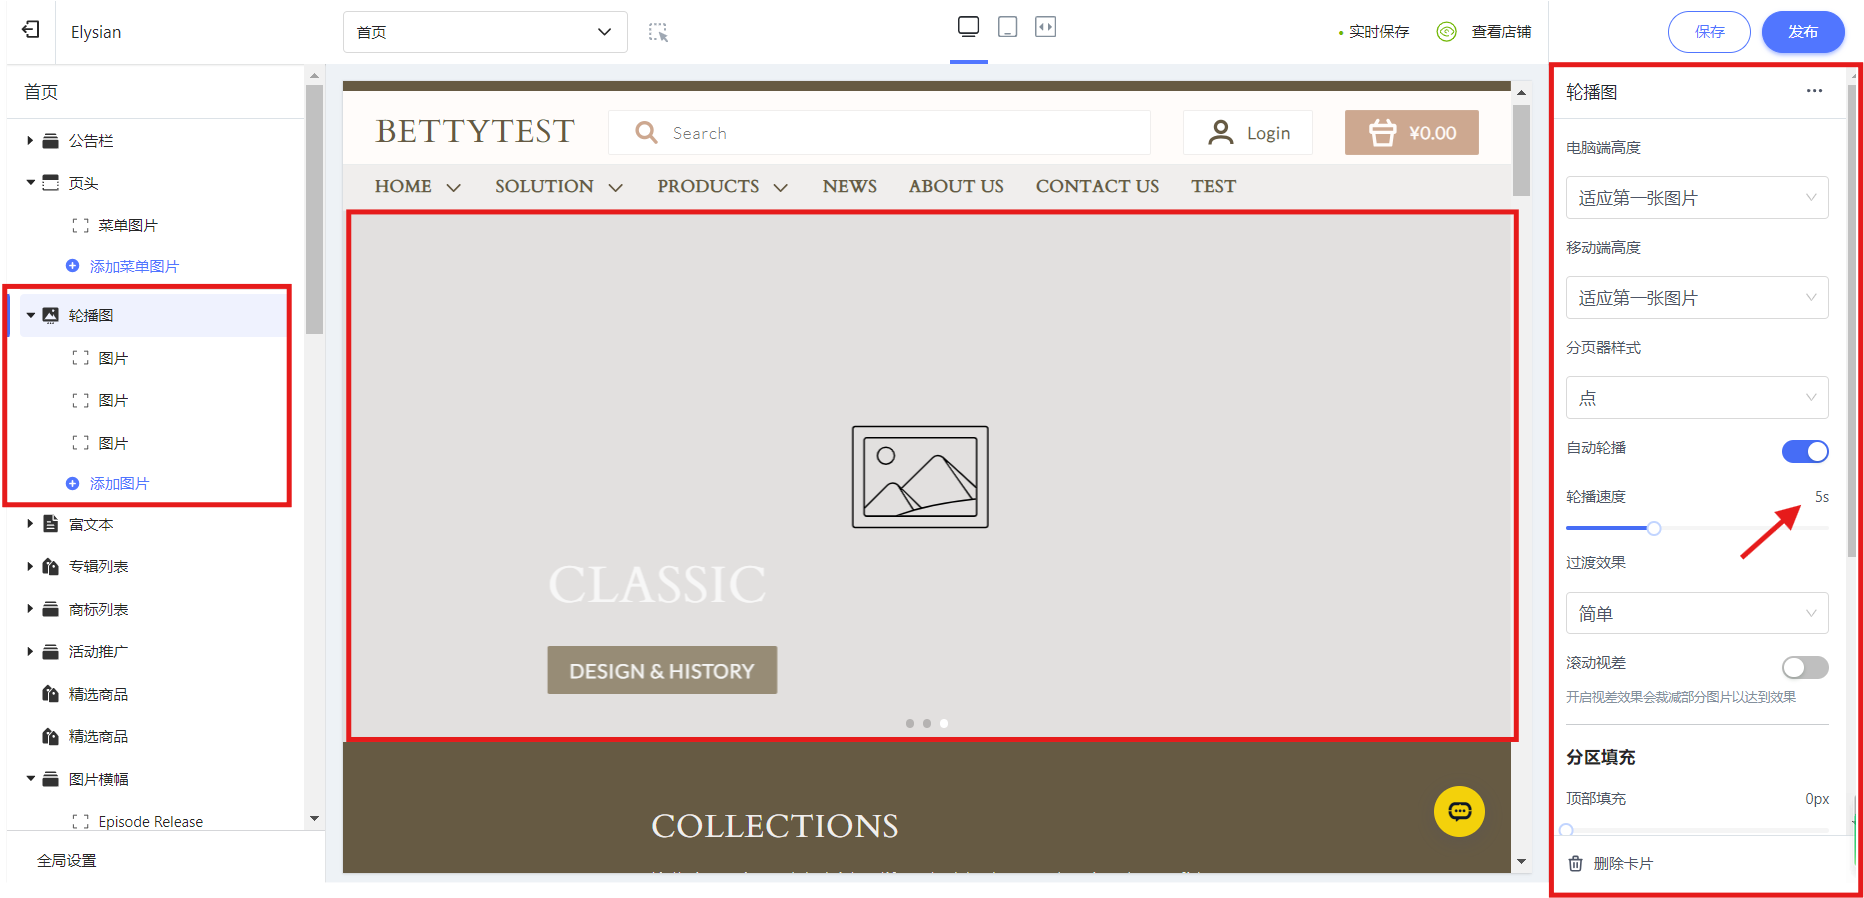1864x898 pixels.
Task: Click the 添加图片 add image link
Action: pos(119,484)
